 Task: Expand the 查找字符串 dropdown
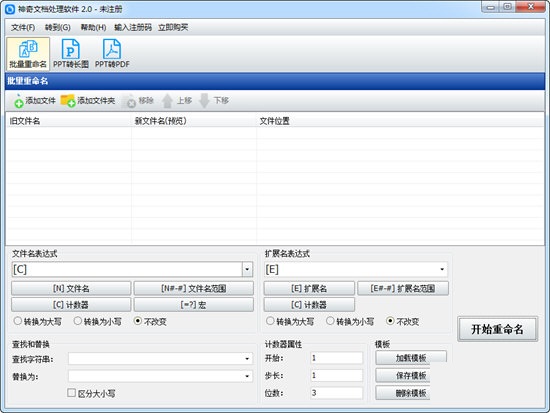247,359
